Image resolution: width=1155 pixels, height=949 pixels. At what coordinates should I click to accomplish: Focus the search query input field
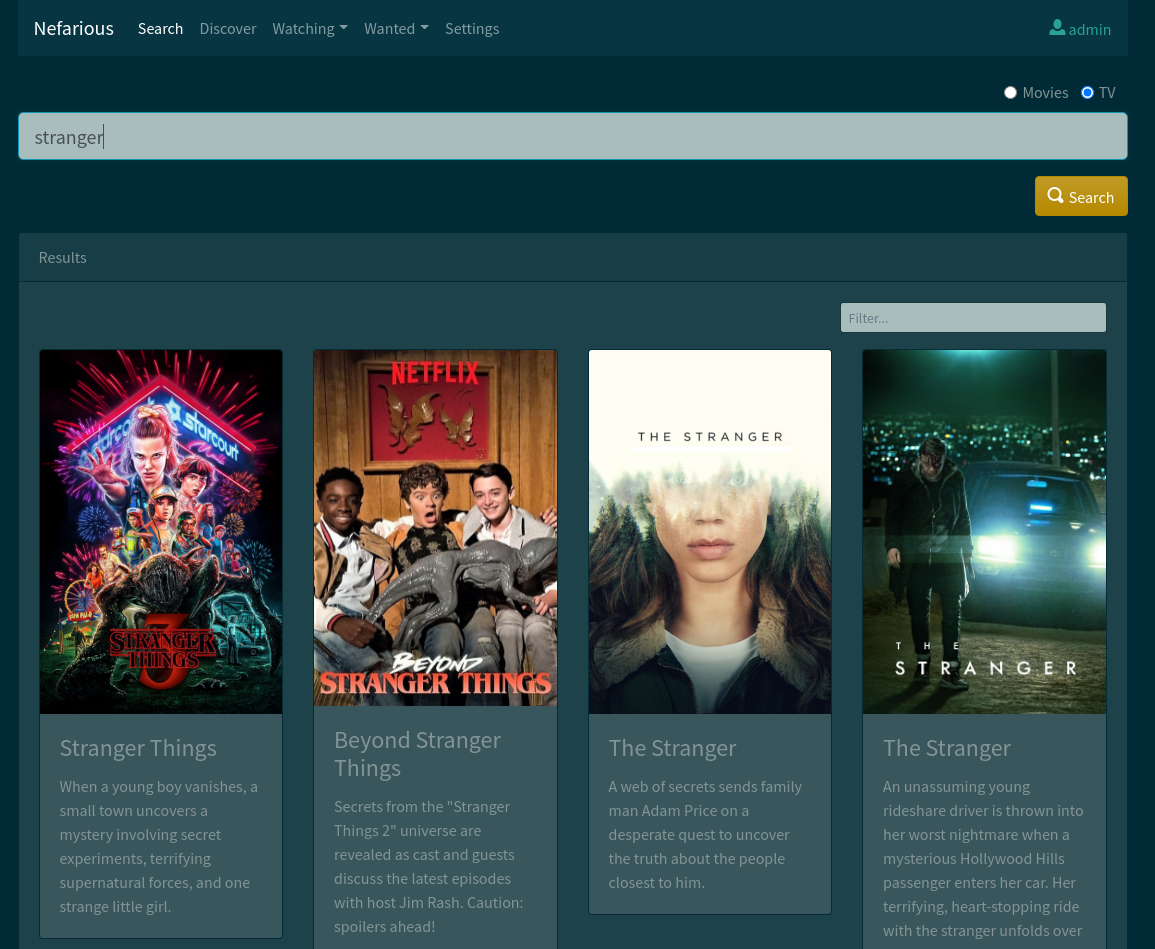(572, 136)
